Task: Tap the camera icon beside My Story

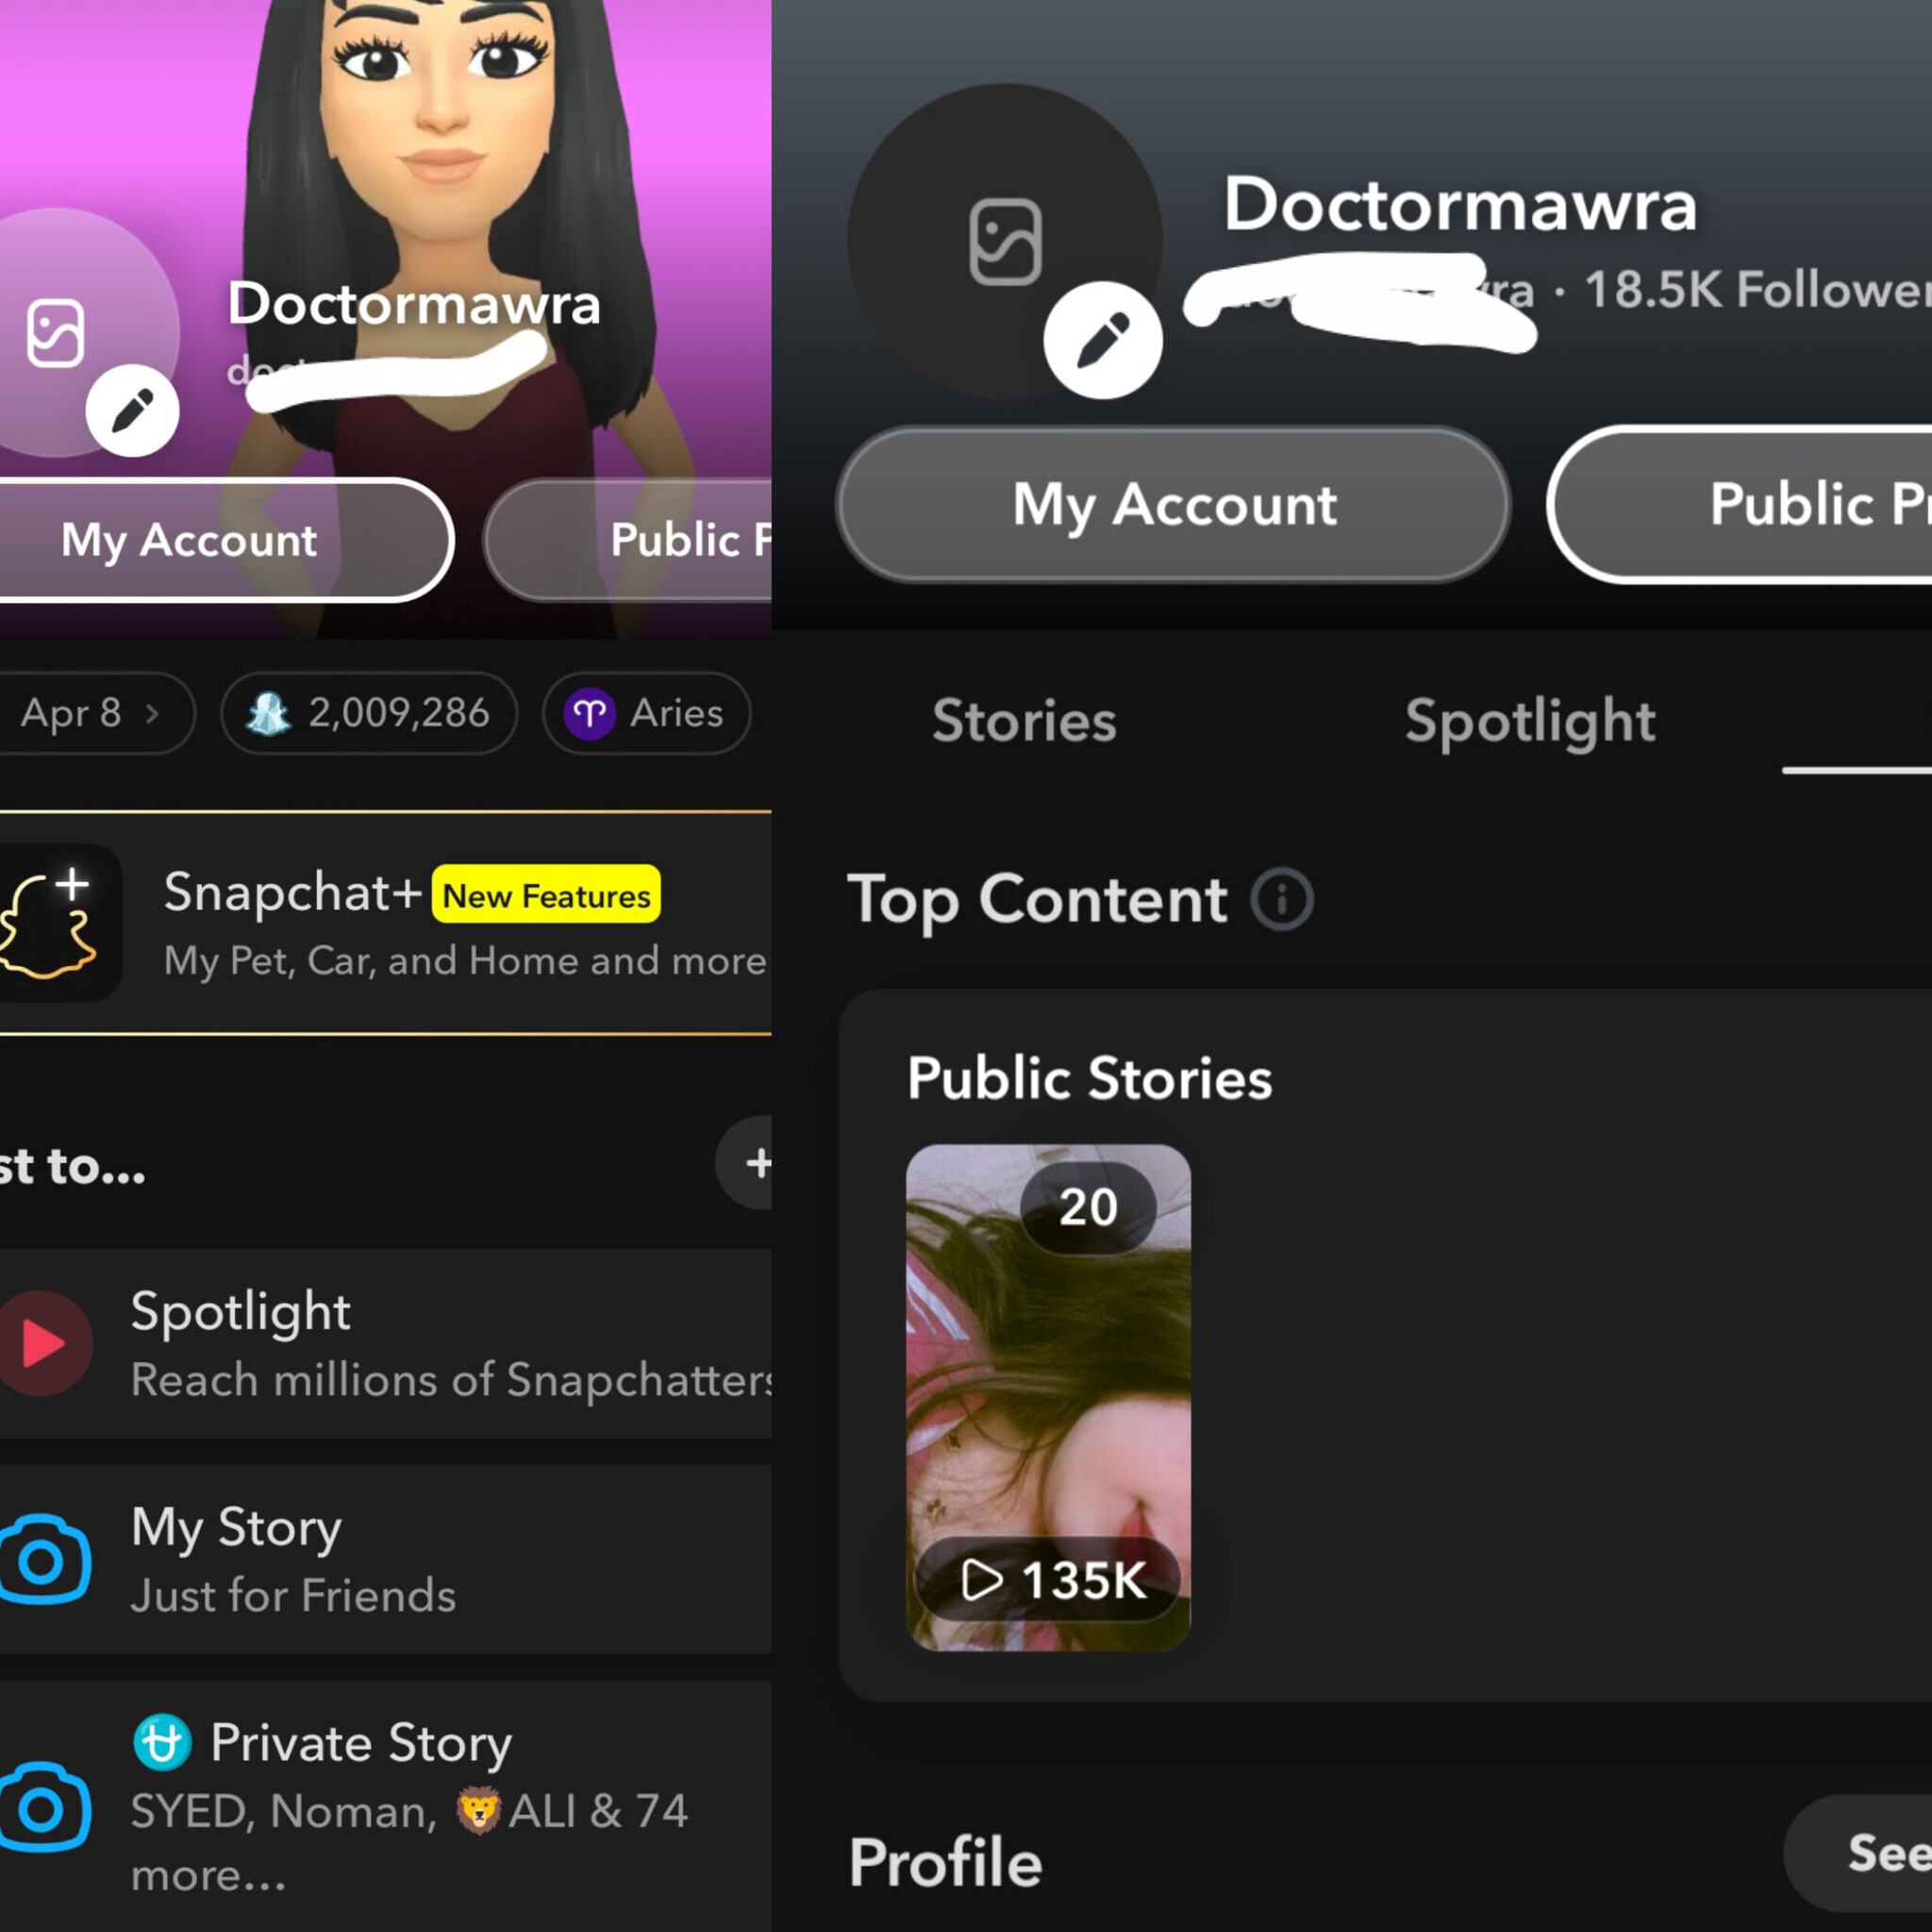Action: pyautogui.click(x=44, y=1559)
